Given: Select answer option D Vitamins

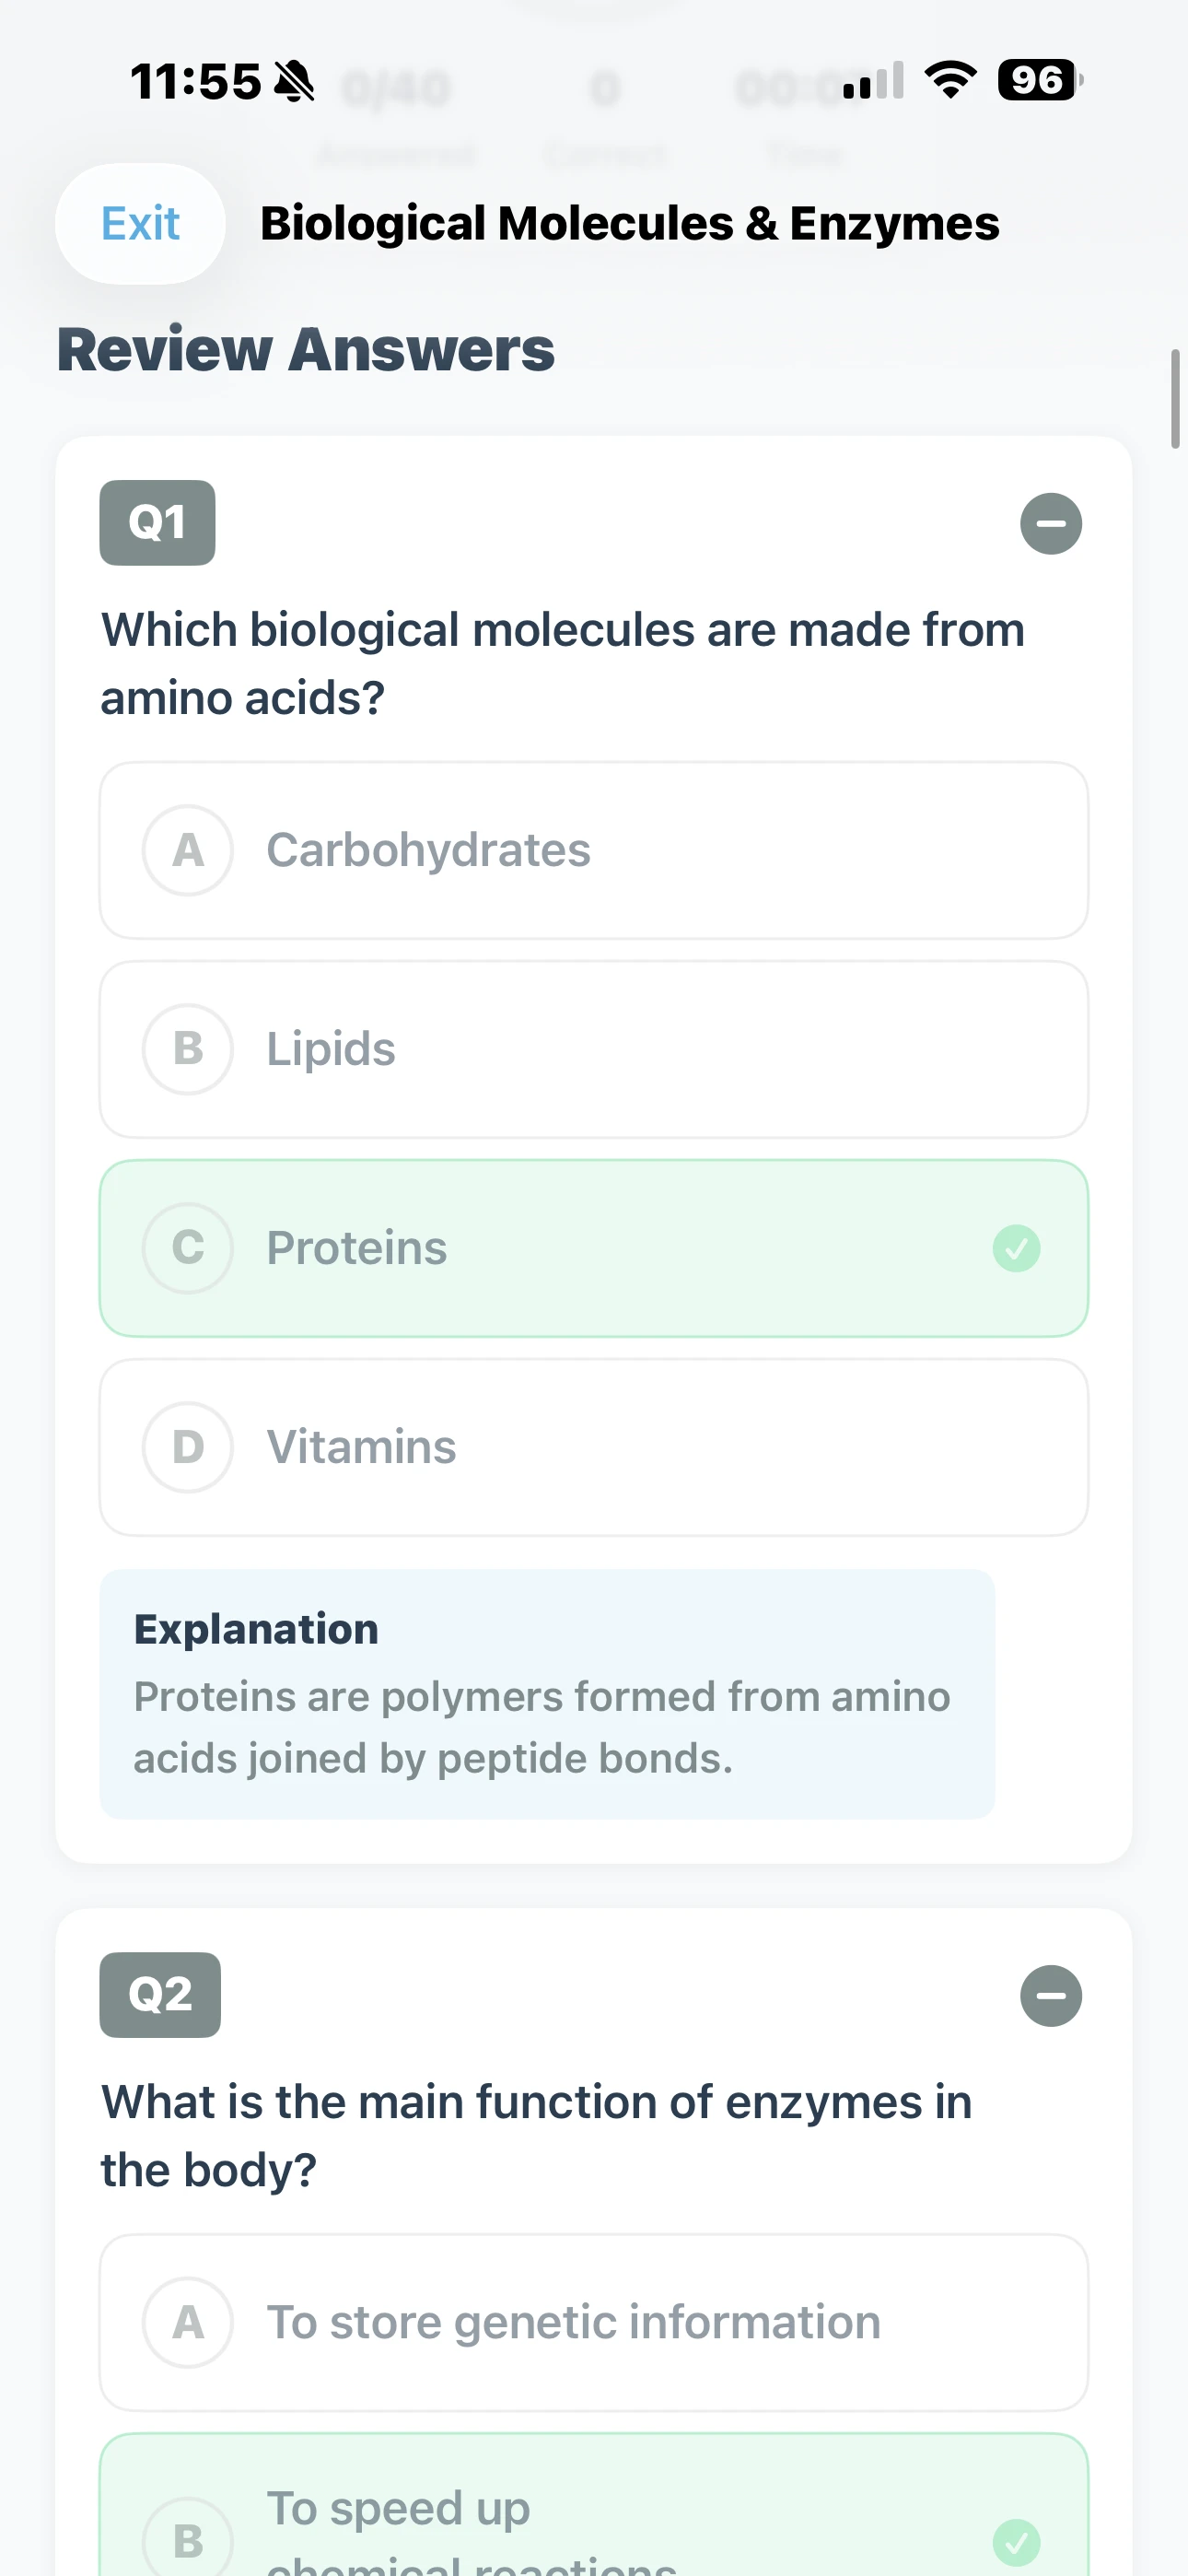Looking at the screenshot, I should pyautogui.click(x=594, y=1447).
